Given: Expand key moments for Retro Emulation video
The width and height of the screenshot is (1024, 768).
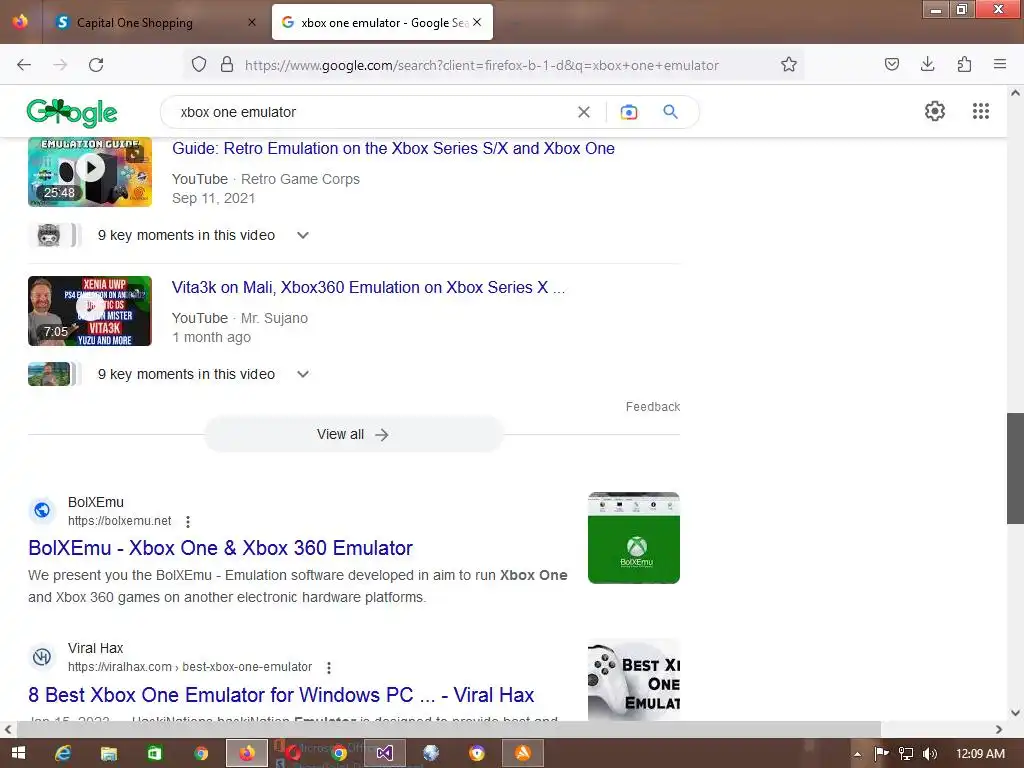Looking at the screenshot, I should (302, 235).
